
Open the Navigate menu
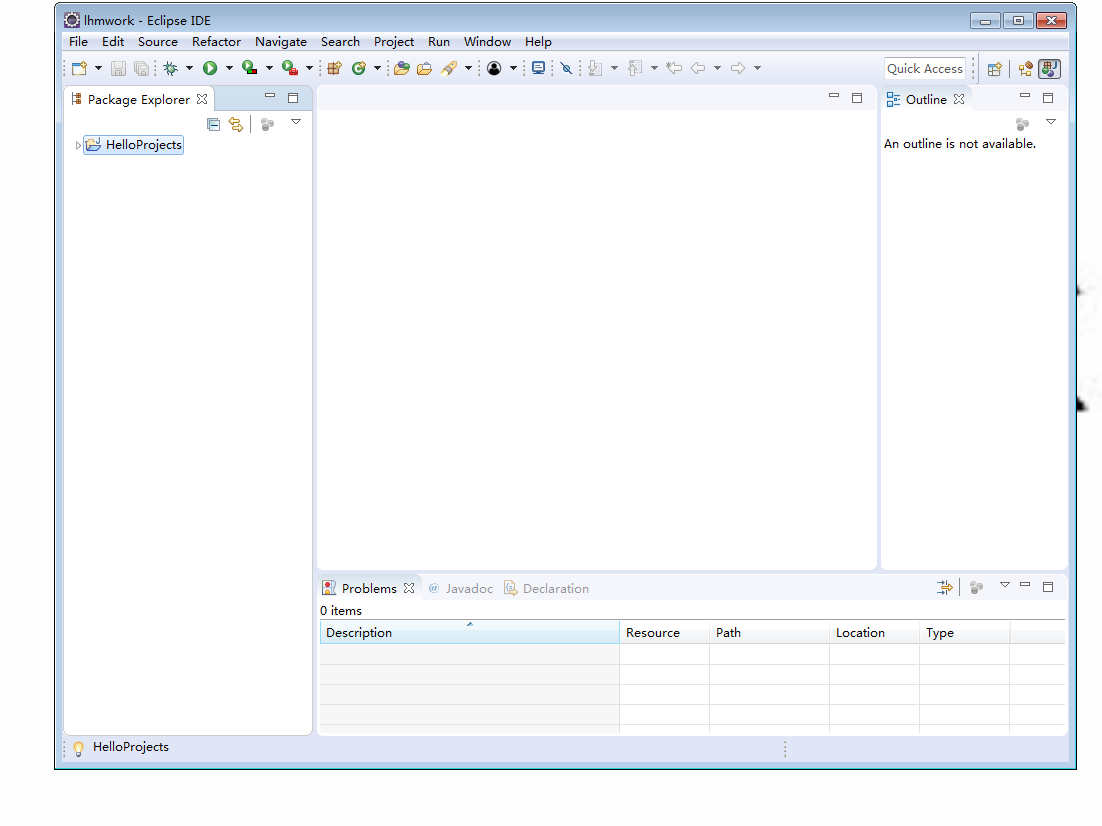point(281,41)
